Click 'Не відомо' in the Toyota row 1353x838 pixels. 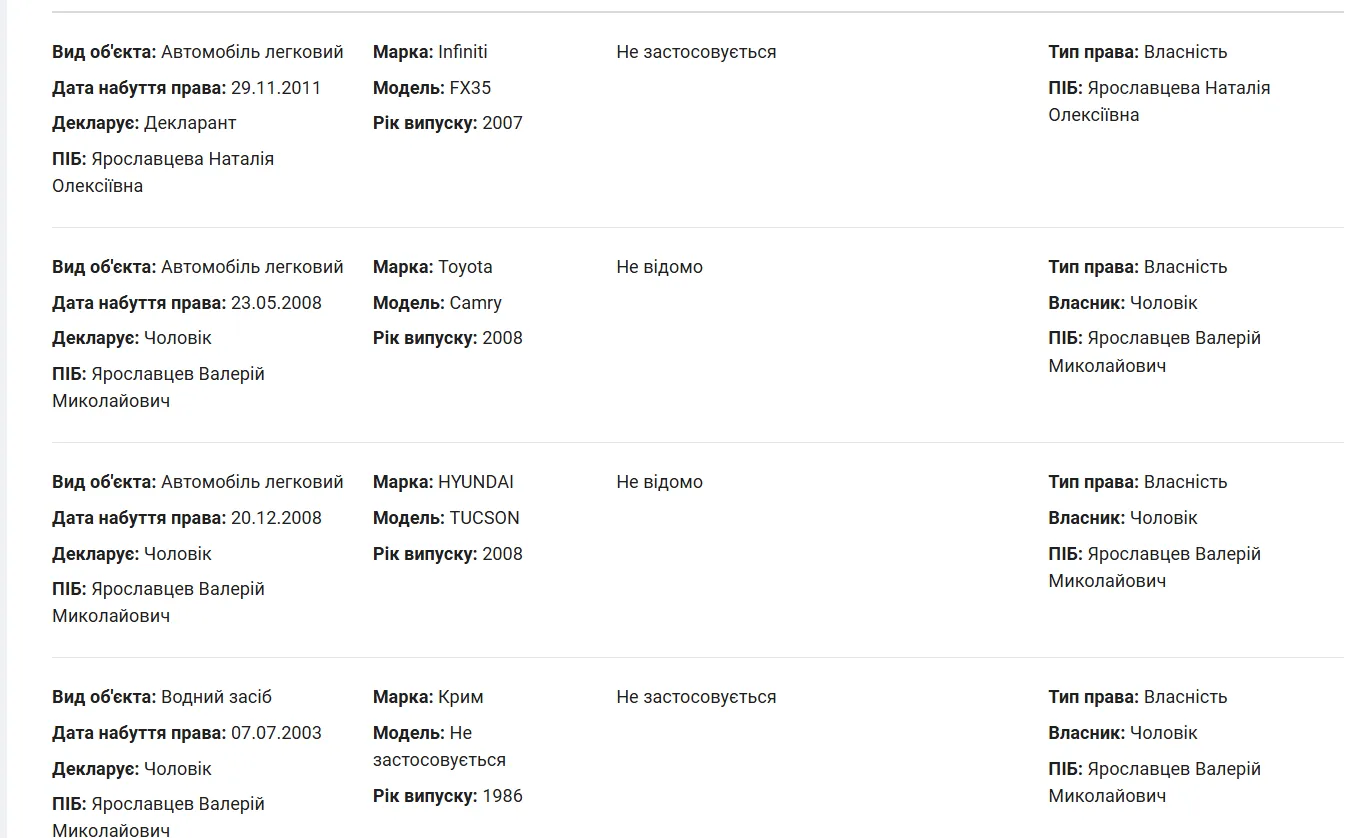pyautogui.click(x=660, y=267)
